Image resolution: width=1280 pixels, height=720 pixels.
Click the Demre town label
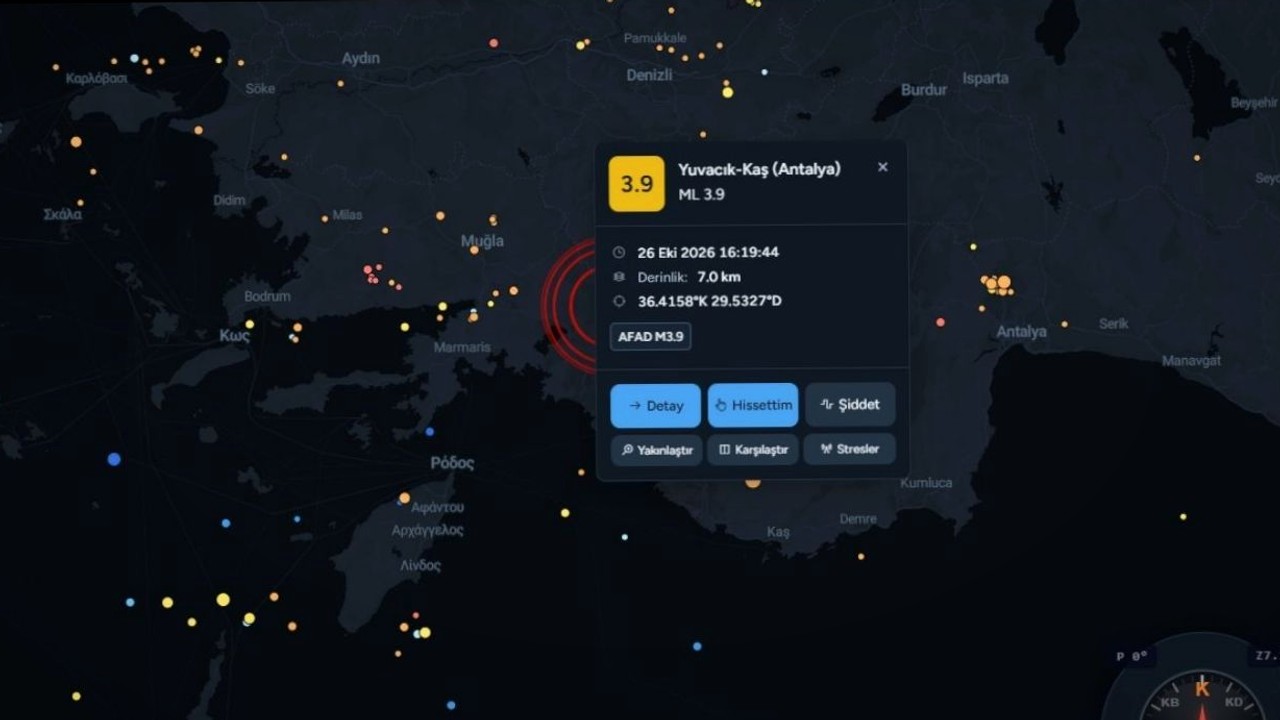[x=858, y=519]
